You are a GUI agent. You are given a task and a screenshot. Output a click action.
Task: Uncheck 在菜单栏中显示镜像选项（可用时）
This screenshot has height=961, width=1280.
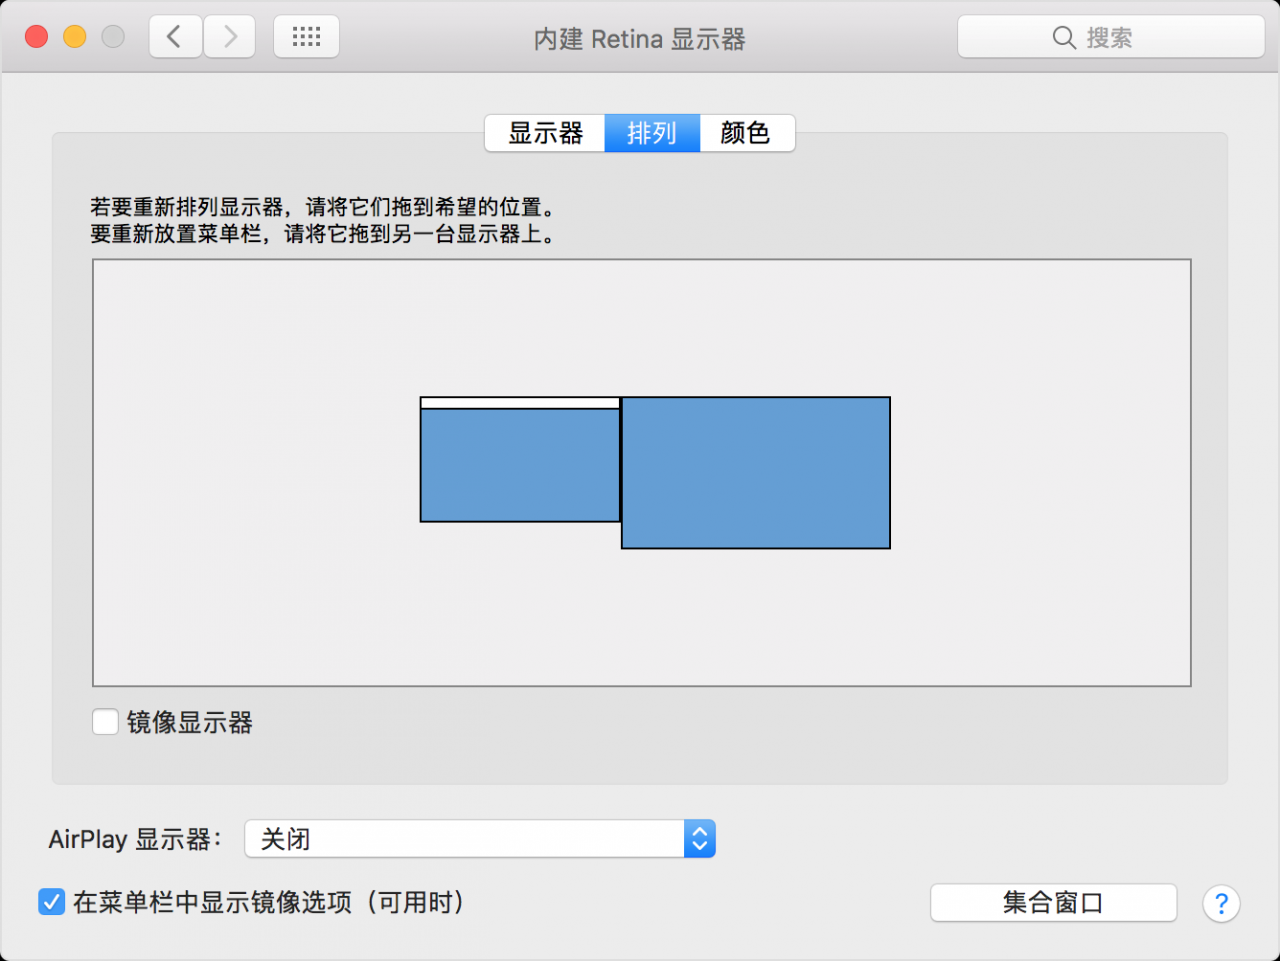tap(51, 901)
